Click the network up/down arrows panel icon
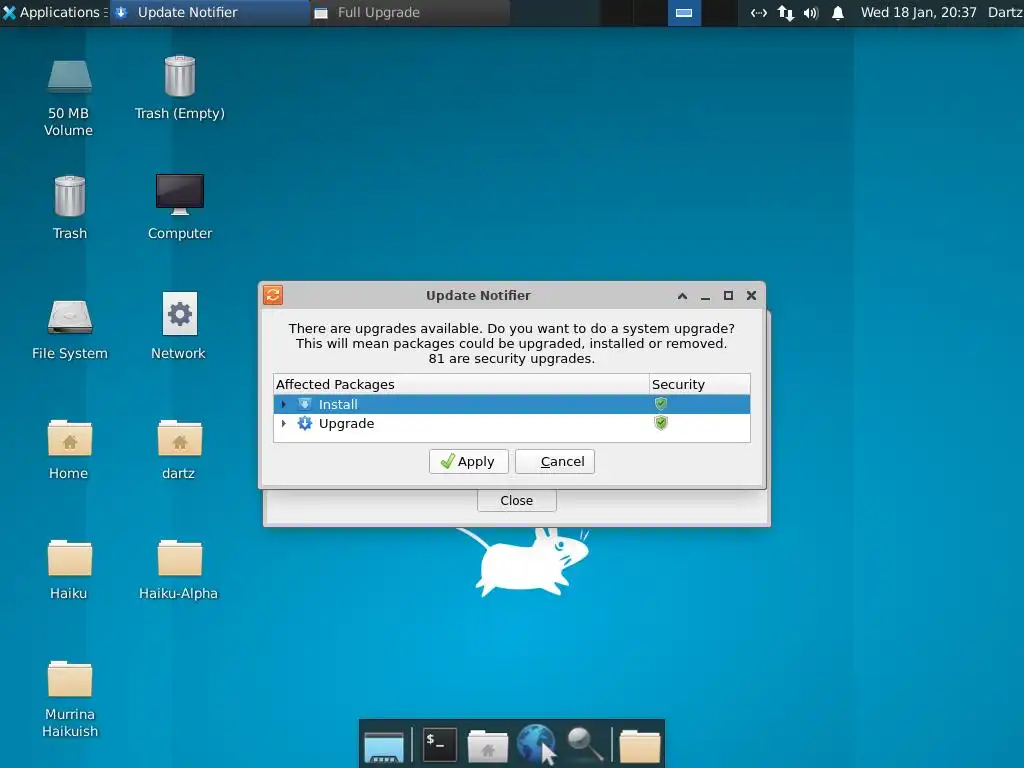1024x768 pixels. (x=786, y=13)
